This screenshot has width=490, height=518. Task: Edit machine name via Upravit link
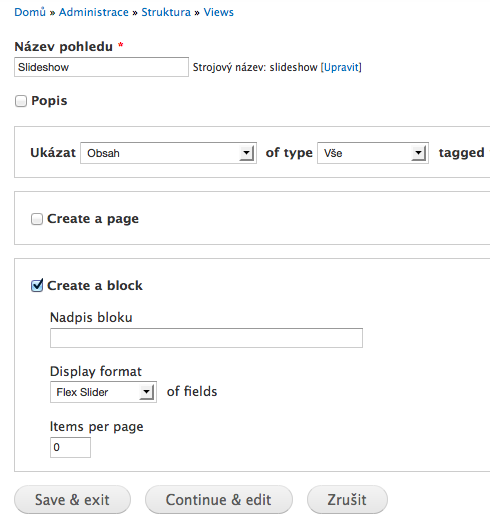(x=341, y=67)
